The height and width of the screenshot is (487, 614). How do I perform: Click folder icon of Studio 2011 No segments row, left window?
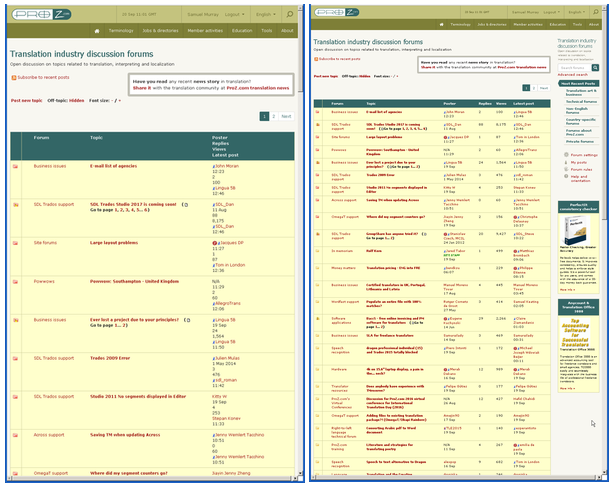click(x=16, y=397)
